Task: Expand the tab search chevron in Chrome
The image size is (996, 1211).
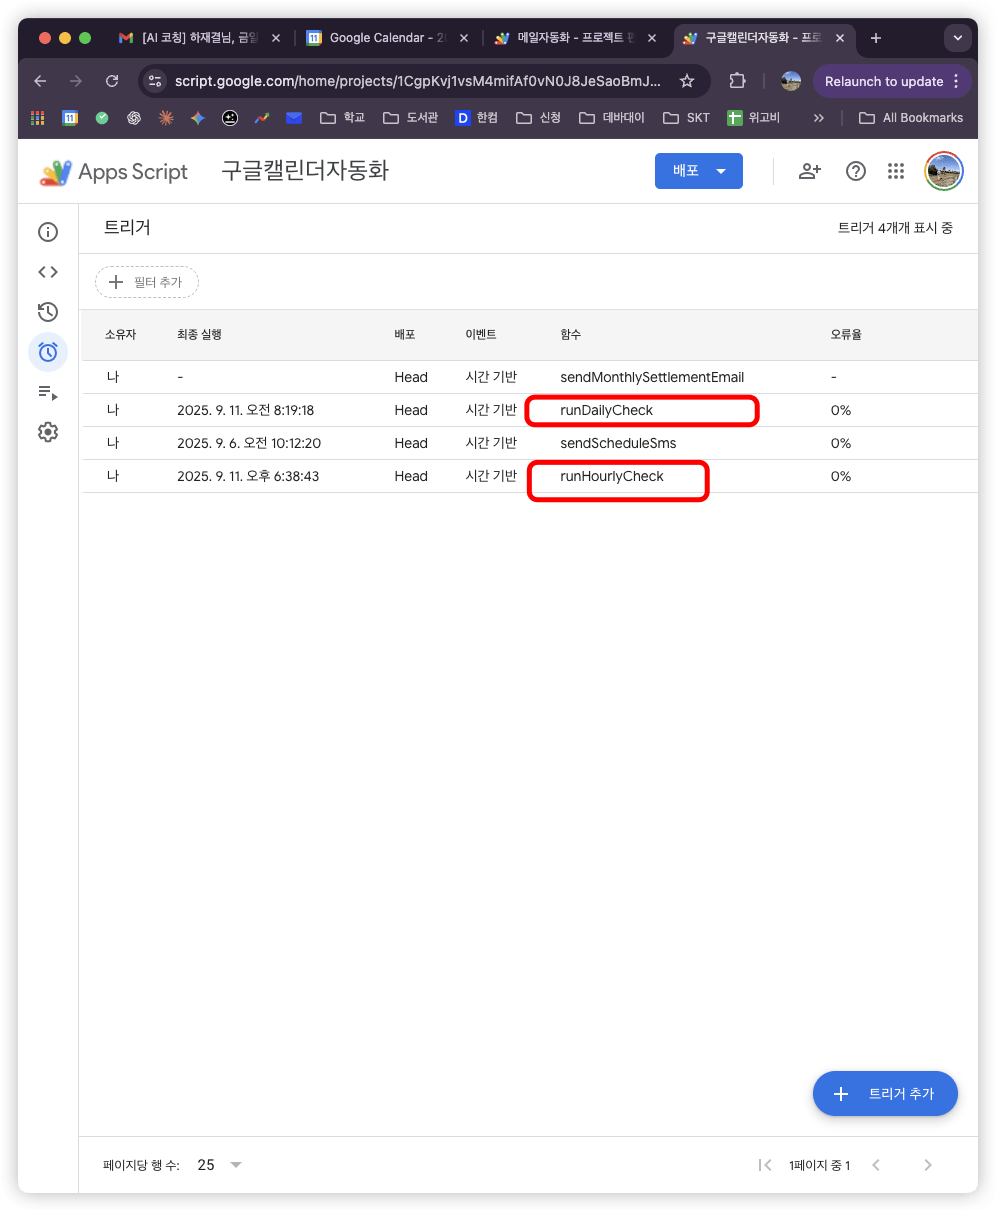Action: [958, 38]
